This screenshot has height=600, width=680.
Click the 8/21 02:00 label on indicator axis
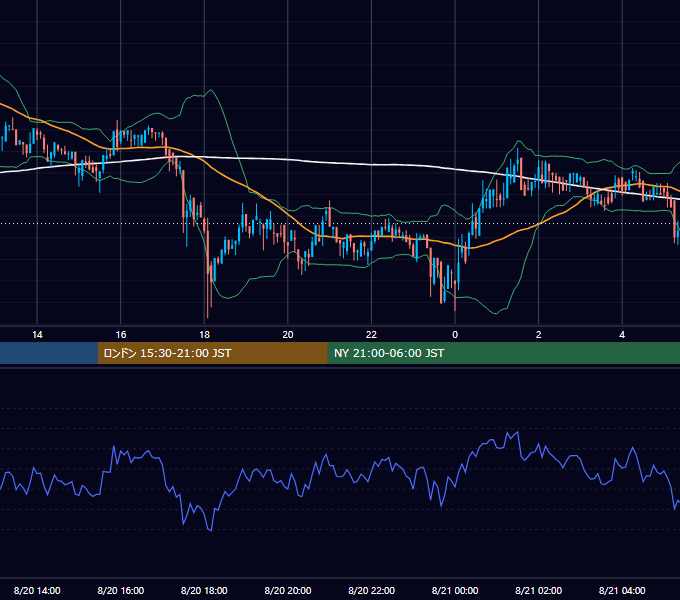click(539, 590)
